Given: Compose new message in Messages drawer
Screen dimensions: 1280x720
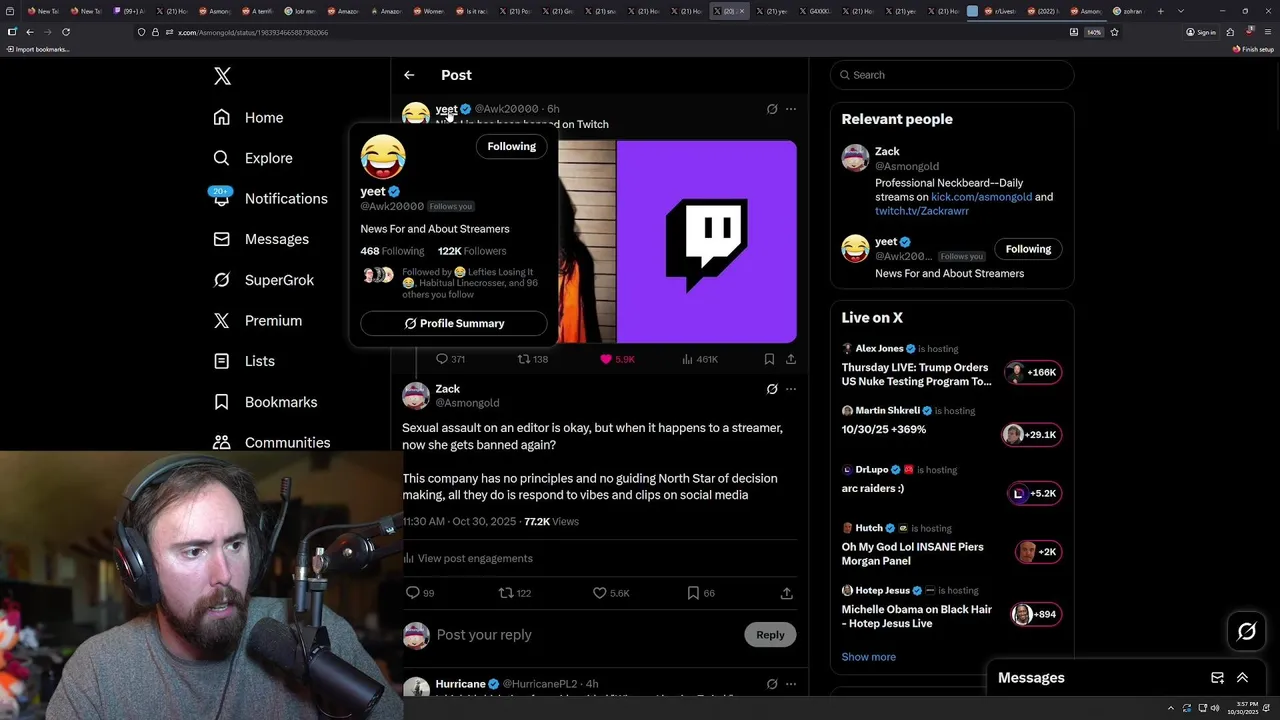Looking at the screenshot, I should pos(1217,678).
